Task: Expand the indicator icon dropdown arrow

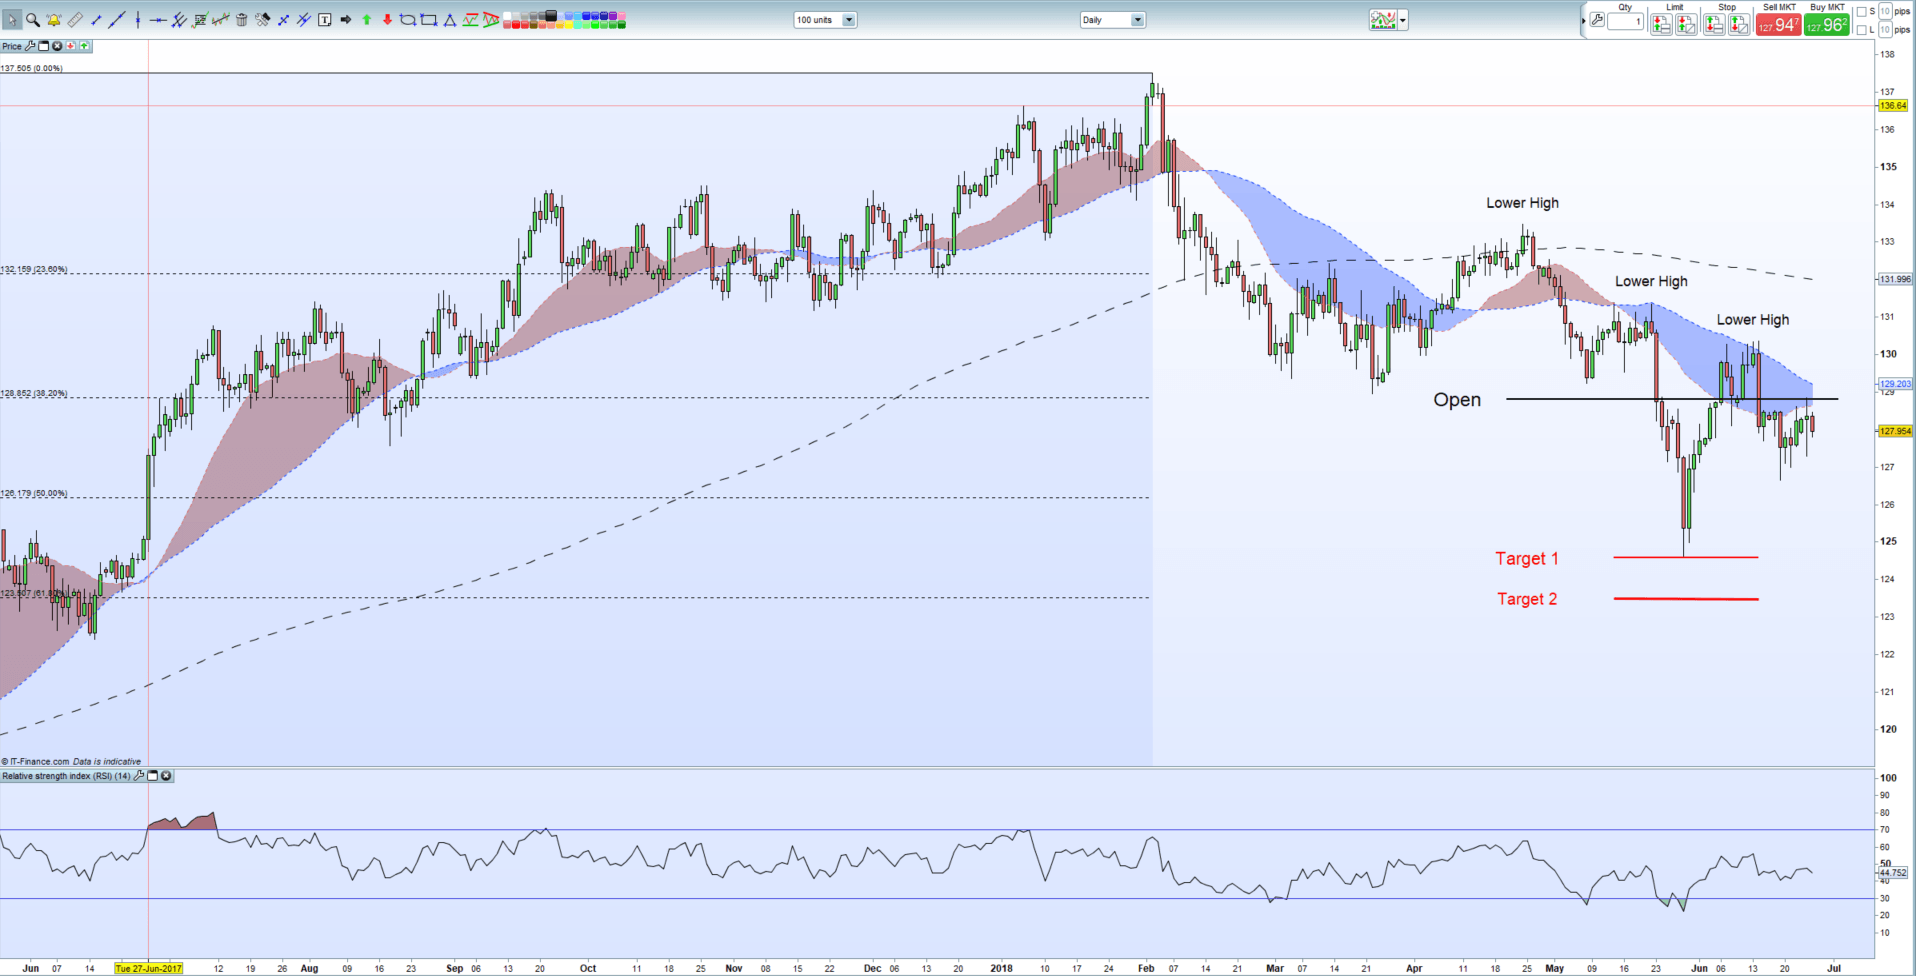Action: point(1403,20)
